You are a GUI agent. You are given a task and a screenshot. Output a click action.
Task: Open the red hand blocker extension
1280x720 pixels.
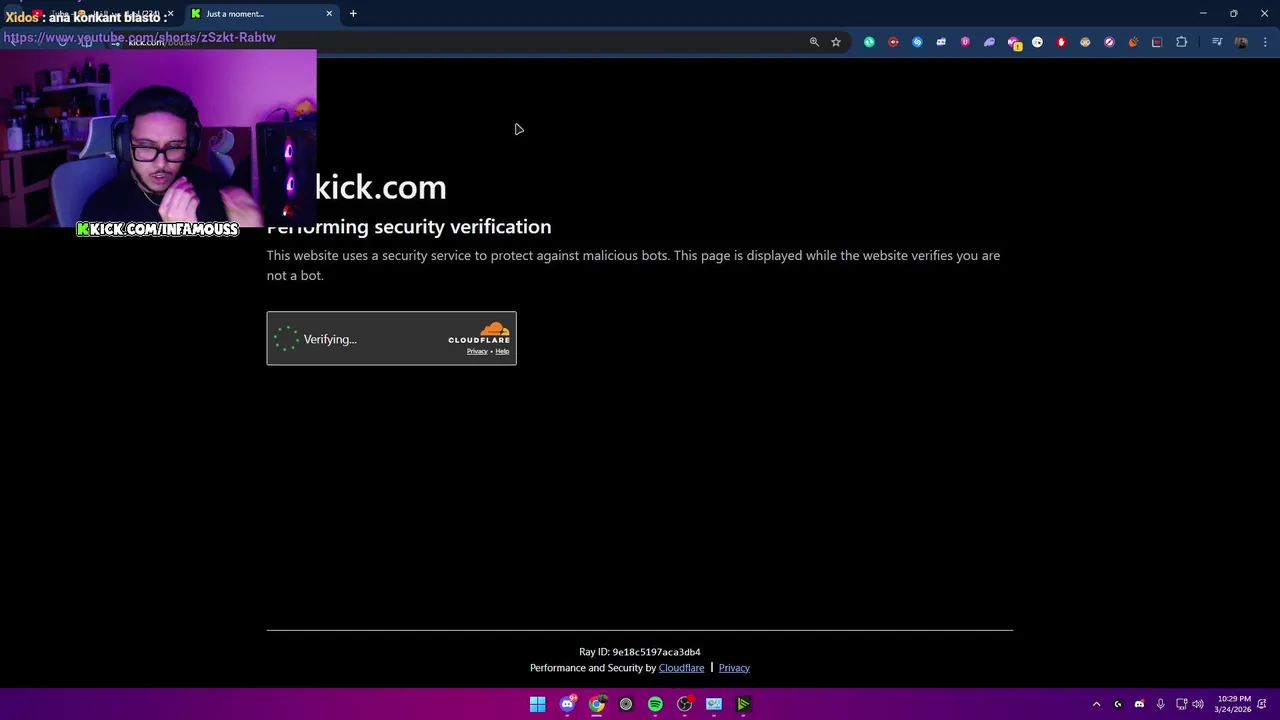tap(1061, 42)
